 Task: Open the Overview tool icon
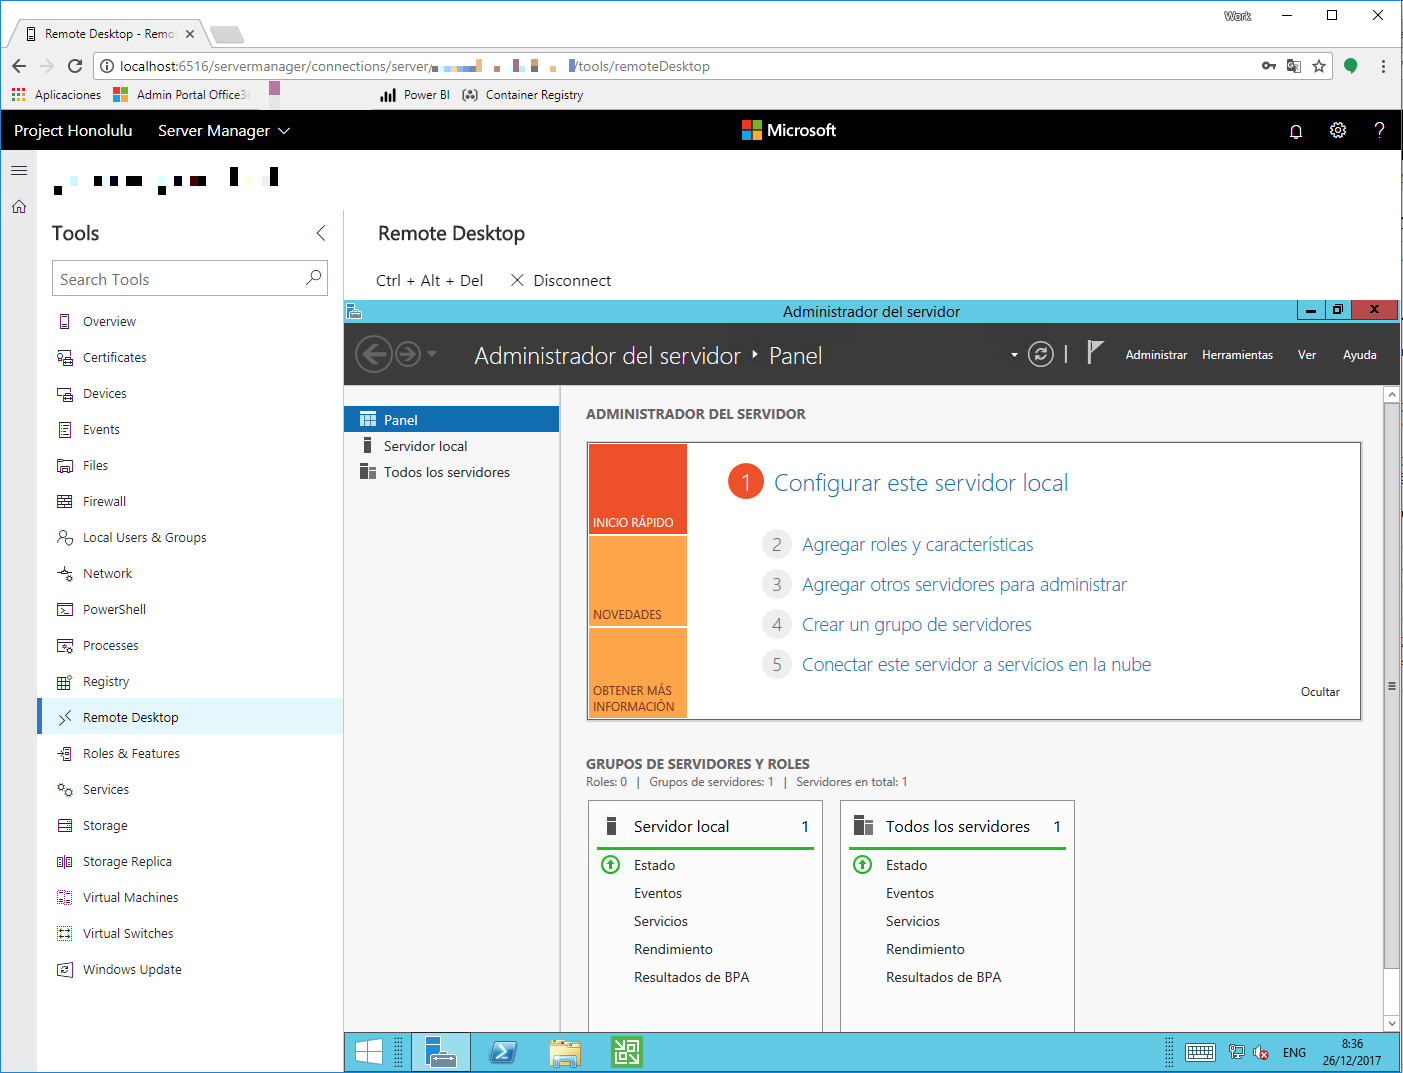pos(65,322)
